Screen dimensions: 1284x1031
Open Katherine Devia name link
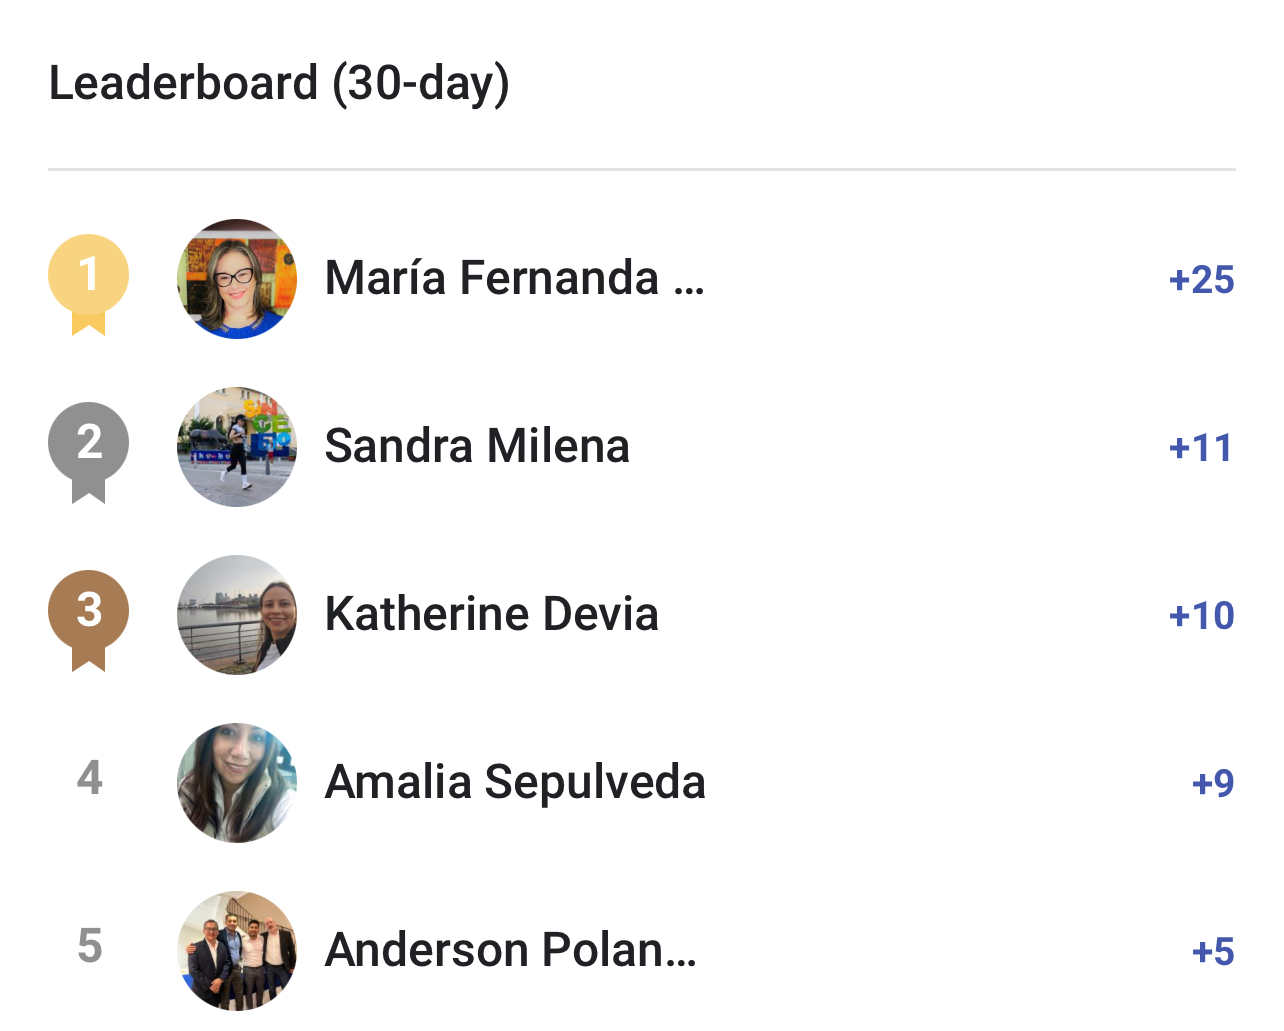coord(492,614)
